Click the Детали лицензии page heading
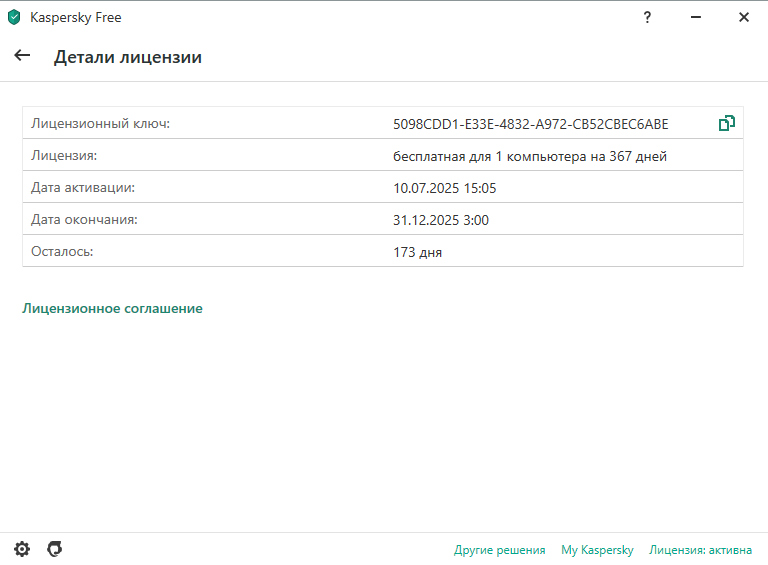The width and height of the screenshot is (768, 565). (127, 57)
